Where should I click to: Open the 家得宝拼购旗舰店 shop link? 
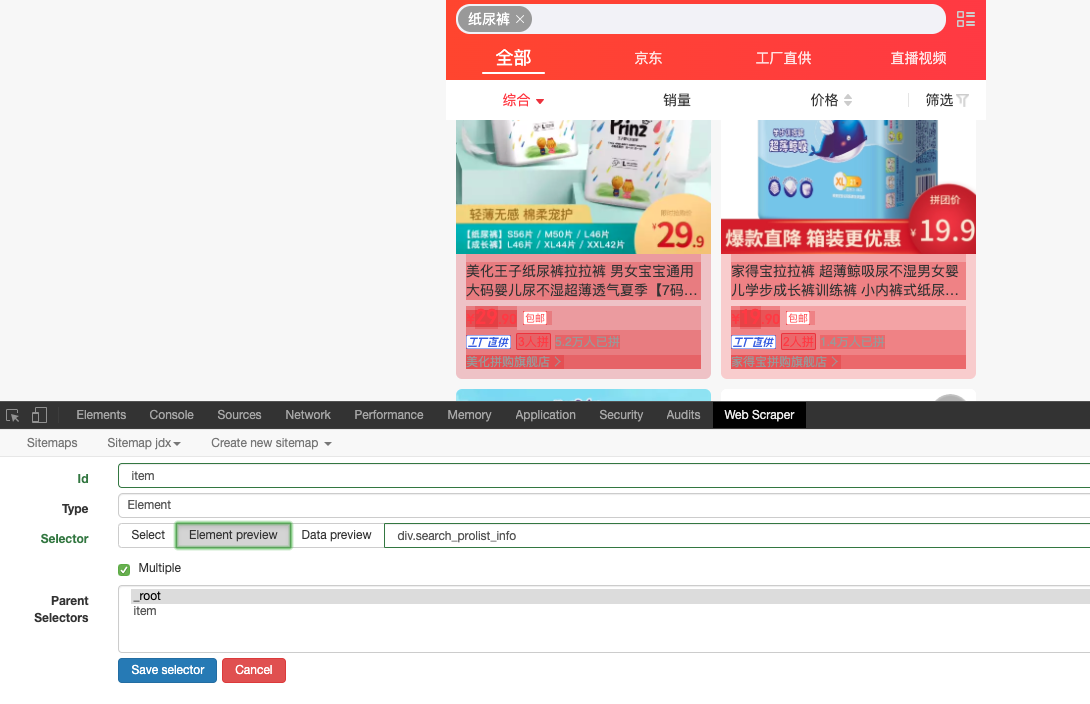785,362
